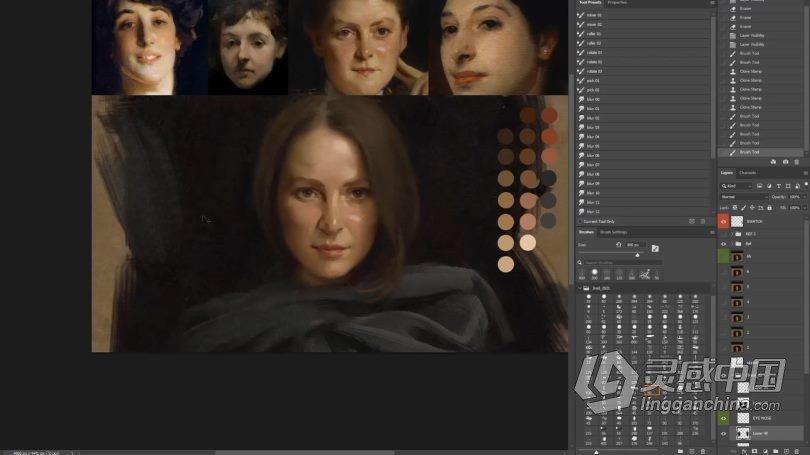This screenshot has height=455, width=810.
Task: Click Lock artboard nesting icon
Action: point(760,208)
